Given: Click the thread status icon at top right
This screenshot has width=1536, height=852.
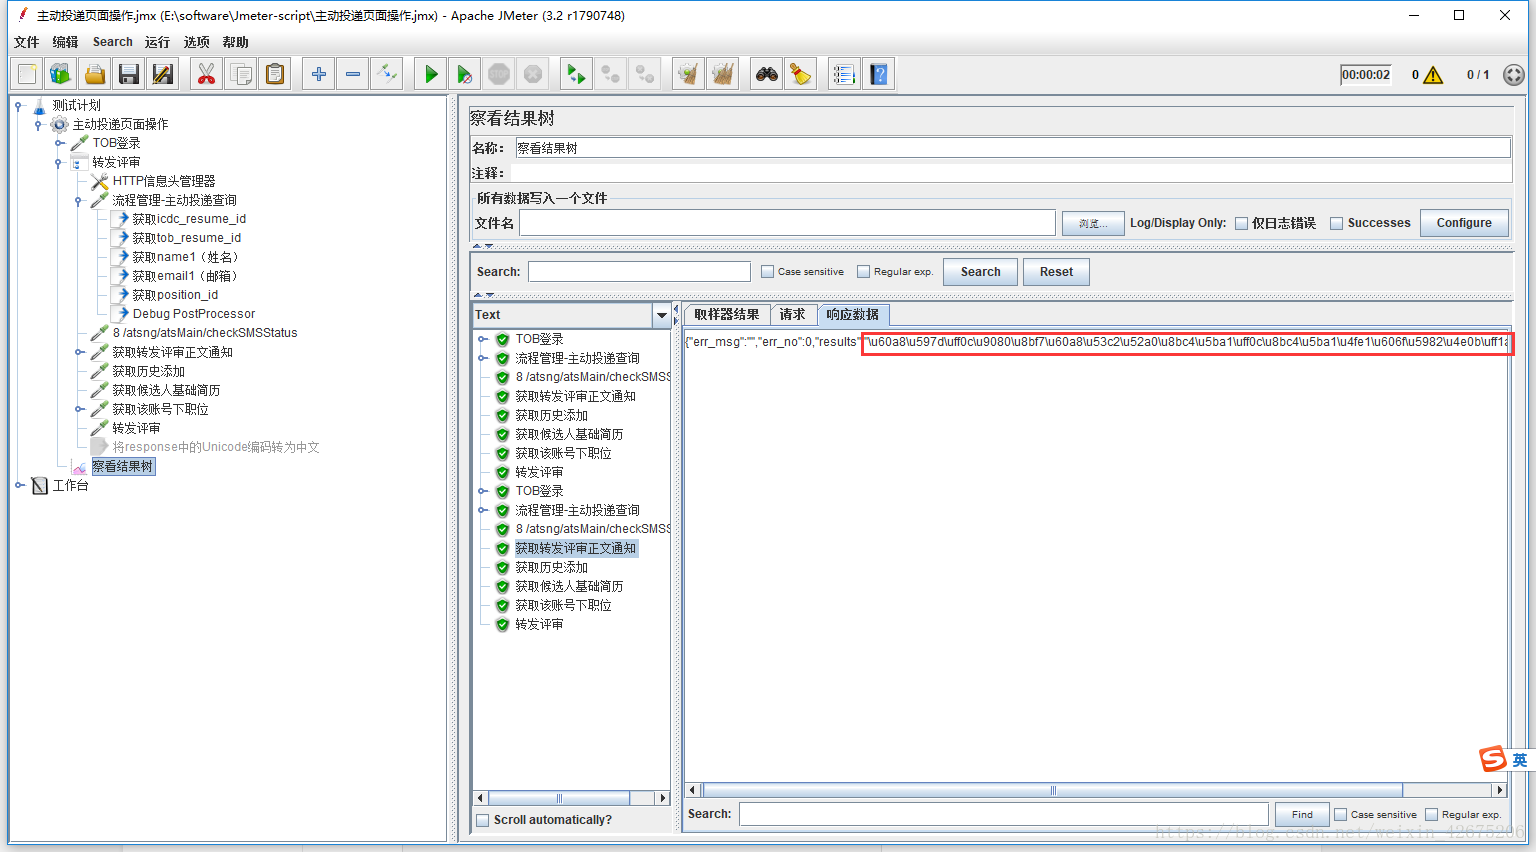Looking at the screenshot, I should tap(1514, 75).
